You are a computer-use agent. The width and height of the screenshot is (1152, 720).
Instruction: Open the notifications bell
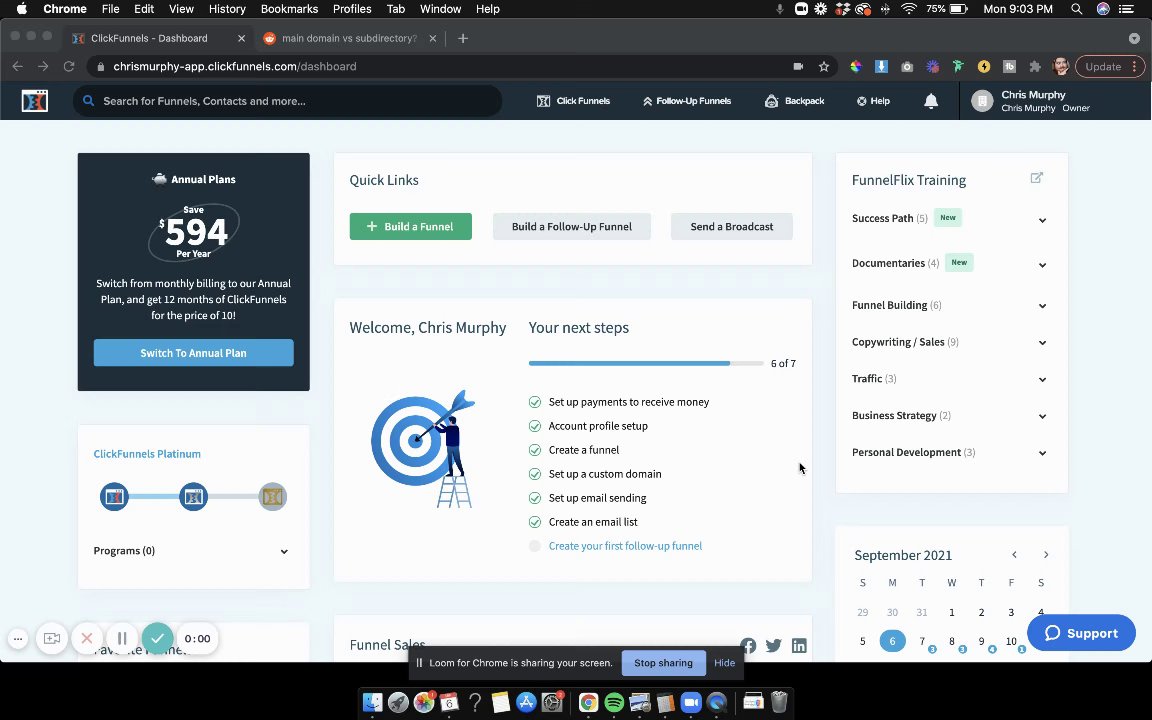point(931,101)
